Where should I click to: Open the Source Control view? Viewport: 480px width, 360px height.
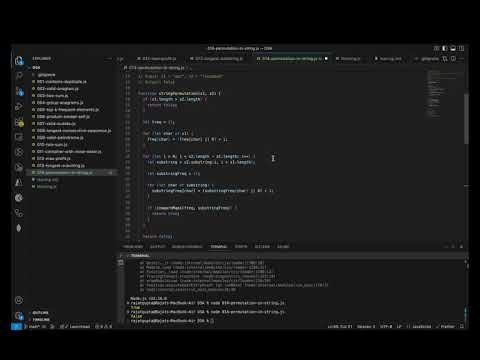19,91
